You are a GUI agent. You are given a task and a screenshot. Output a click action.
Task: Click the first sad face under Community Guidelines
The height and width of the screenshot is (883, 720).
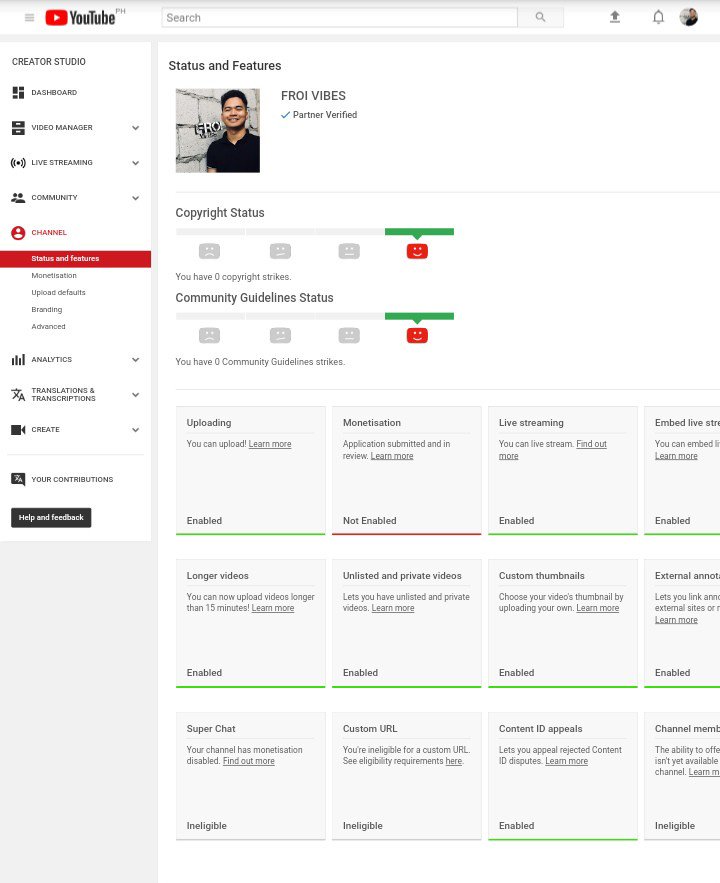click(209, 335)
